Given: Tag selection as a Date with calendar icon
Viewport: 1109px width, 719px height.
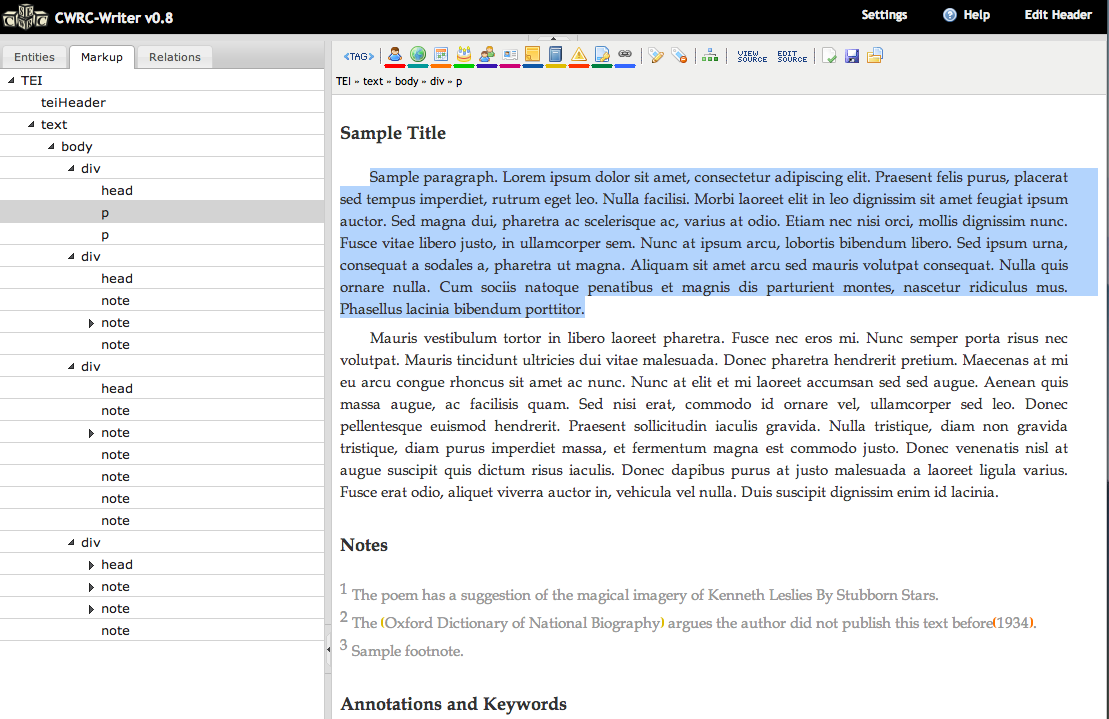Looking at the screenshot, I should coord(441,55).
